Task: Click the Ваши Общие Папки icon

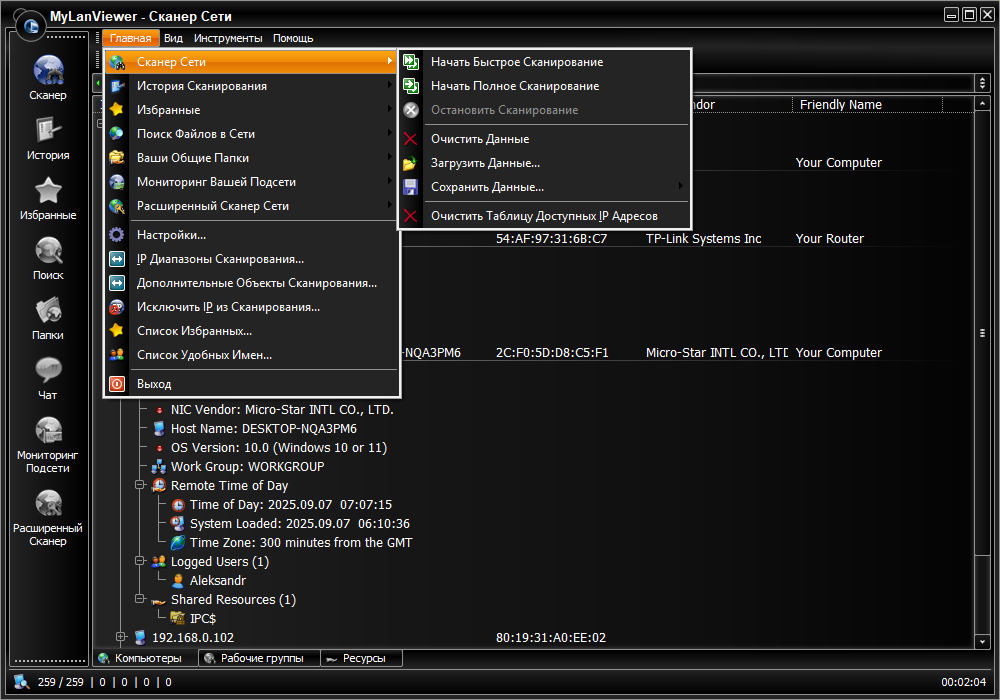Action: (x=117, y=157)
